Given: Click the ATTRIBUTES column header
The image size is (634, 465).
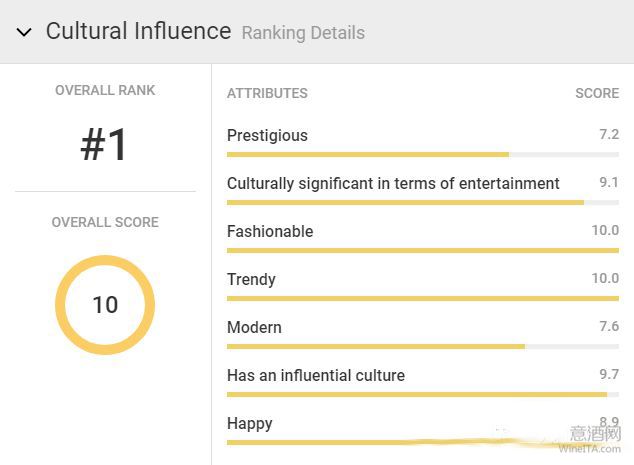Looking at the screenshot, I should pyautogui.click(x=267, y=93).
